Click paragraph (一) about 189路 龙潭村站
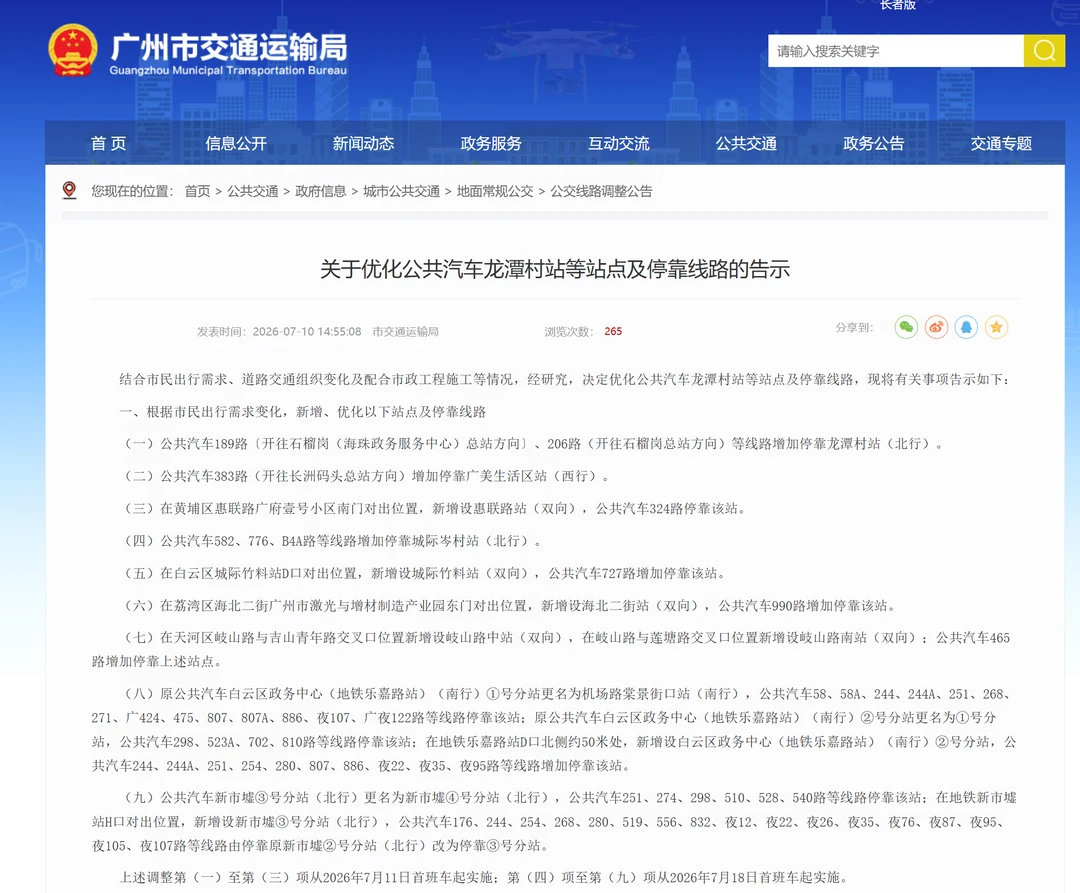1080x893 pixels. (x=533, y=444)
